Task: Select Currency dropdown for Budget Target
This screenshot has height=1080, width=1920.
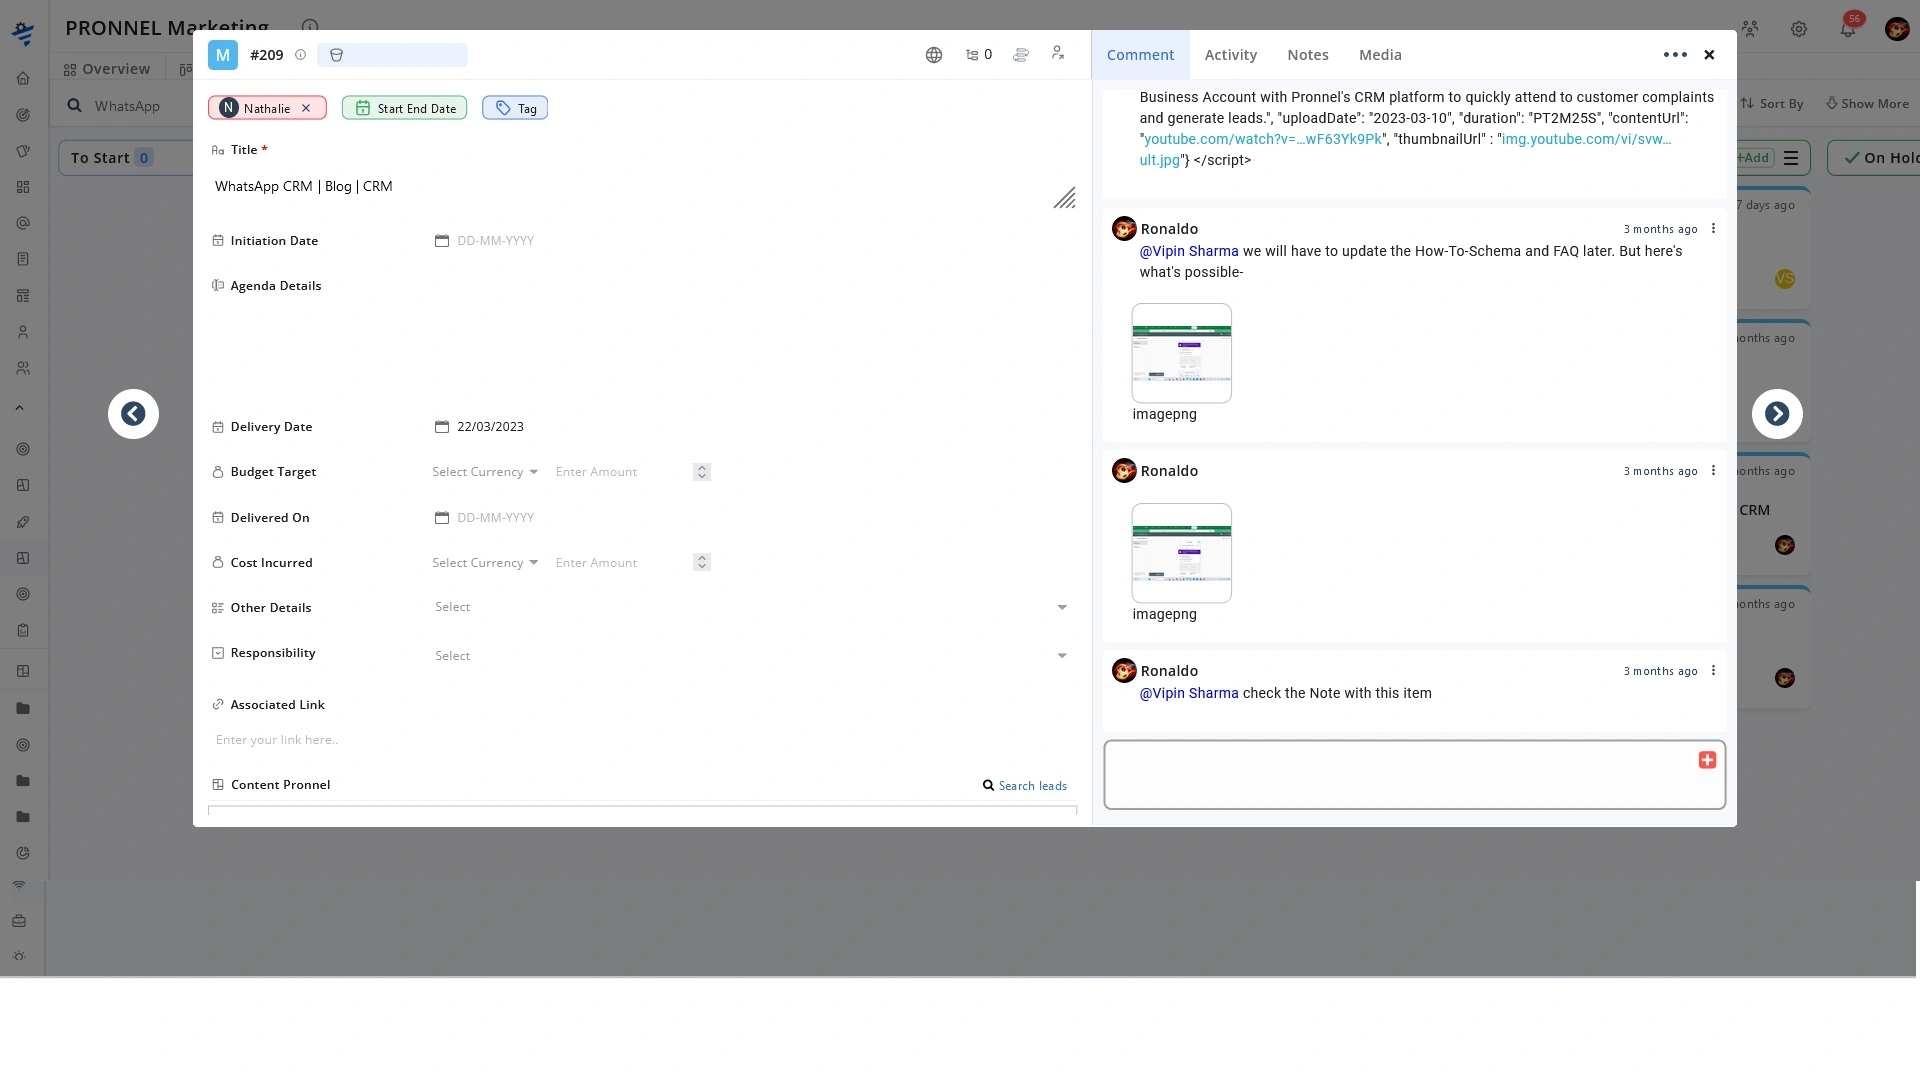Action: [x=485, y=472]
